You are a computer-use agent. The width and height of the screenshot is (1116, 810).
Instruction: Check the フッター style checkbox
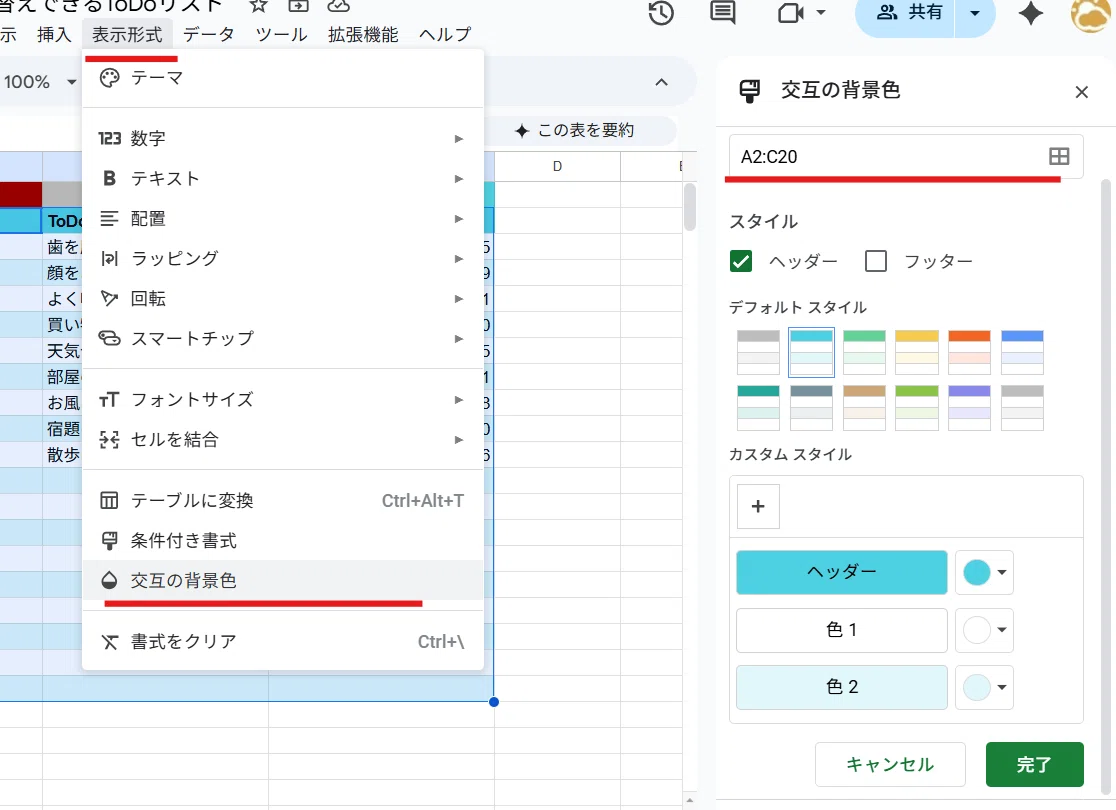875,261
